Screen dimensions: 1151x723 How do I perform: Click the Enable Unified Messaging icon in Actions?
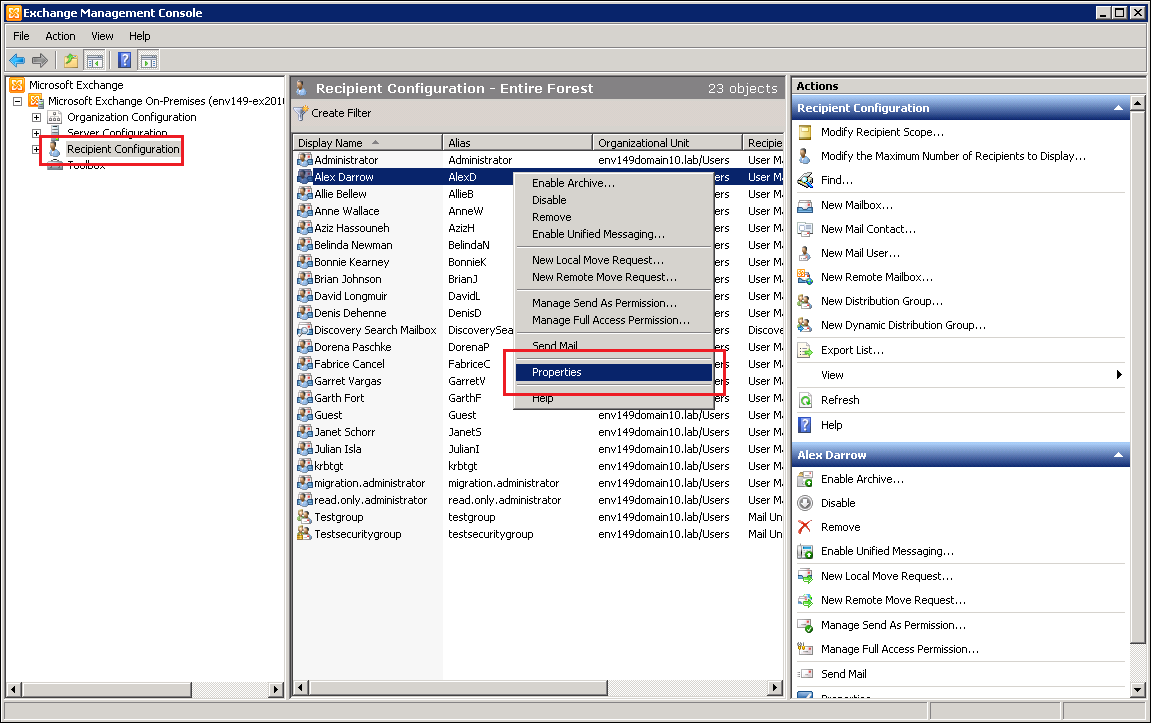(x=805, y=551)
